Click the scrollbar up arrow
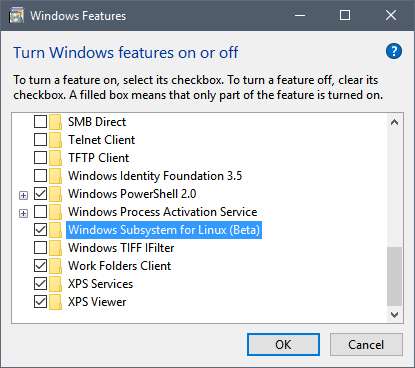The image size is (415, 368). point(394,122)
